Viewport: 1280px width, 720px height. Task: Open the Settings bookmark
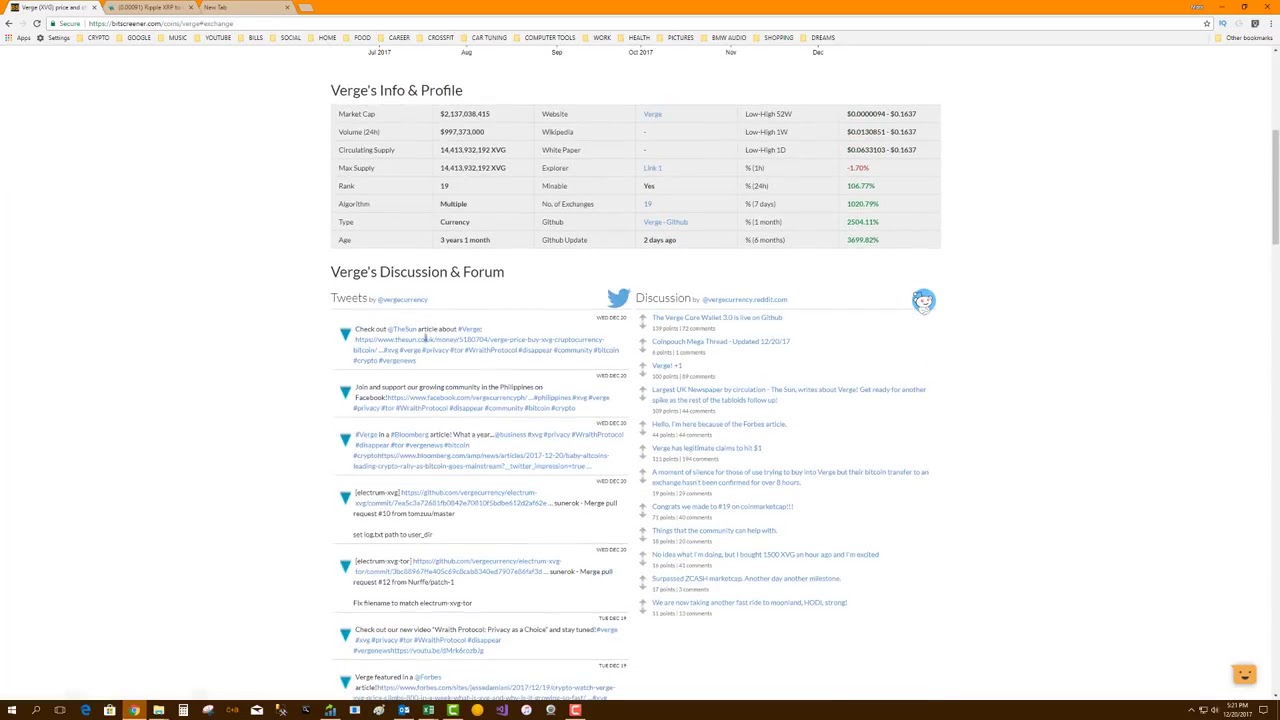pyautogui.click(x=53, y=38)
